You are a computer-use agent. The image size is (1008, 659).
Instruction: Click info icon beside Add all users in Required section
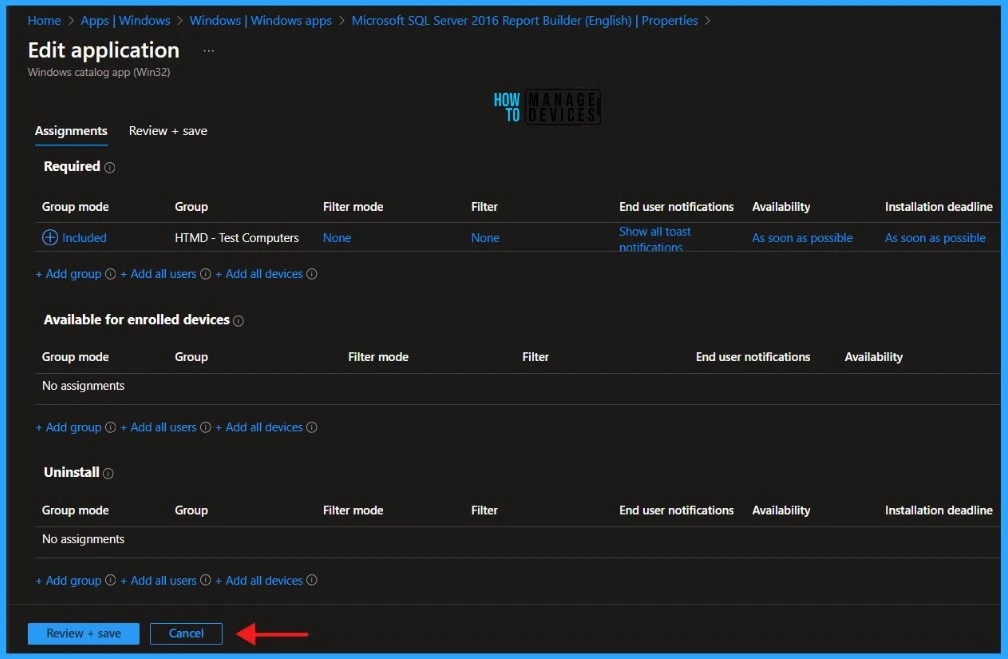206,274
